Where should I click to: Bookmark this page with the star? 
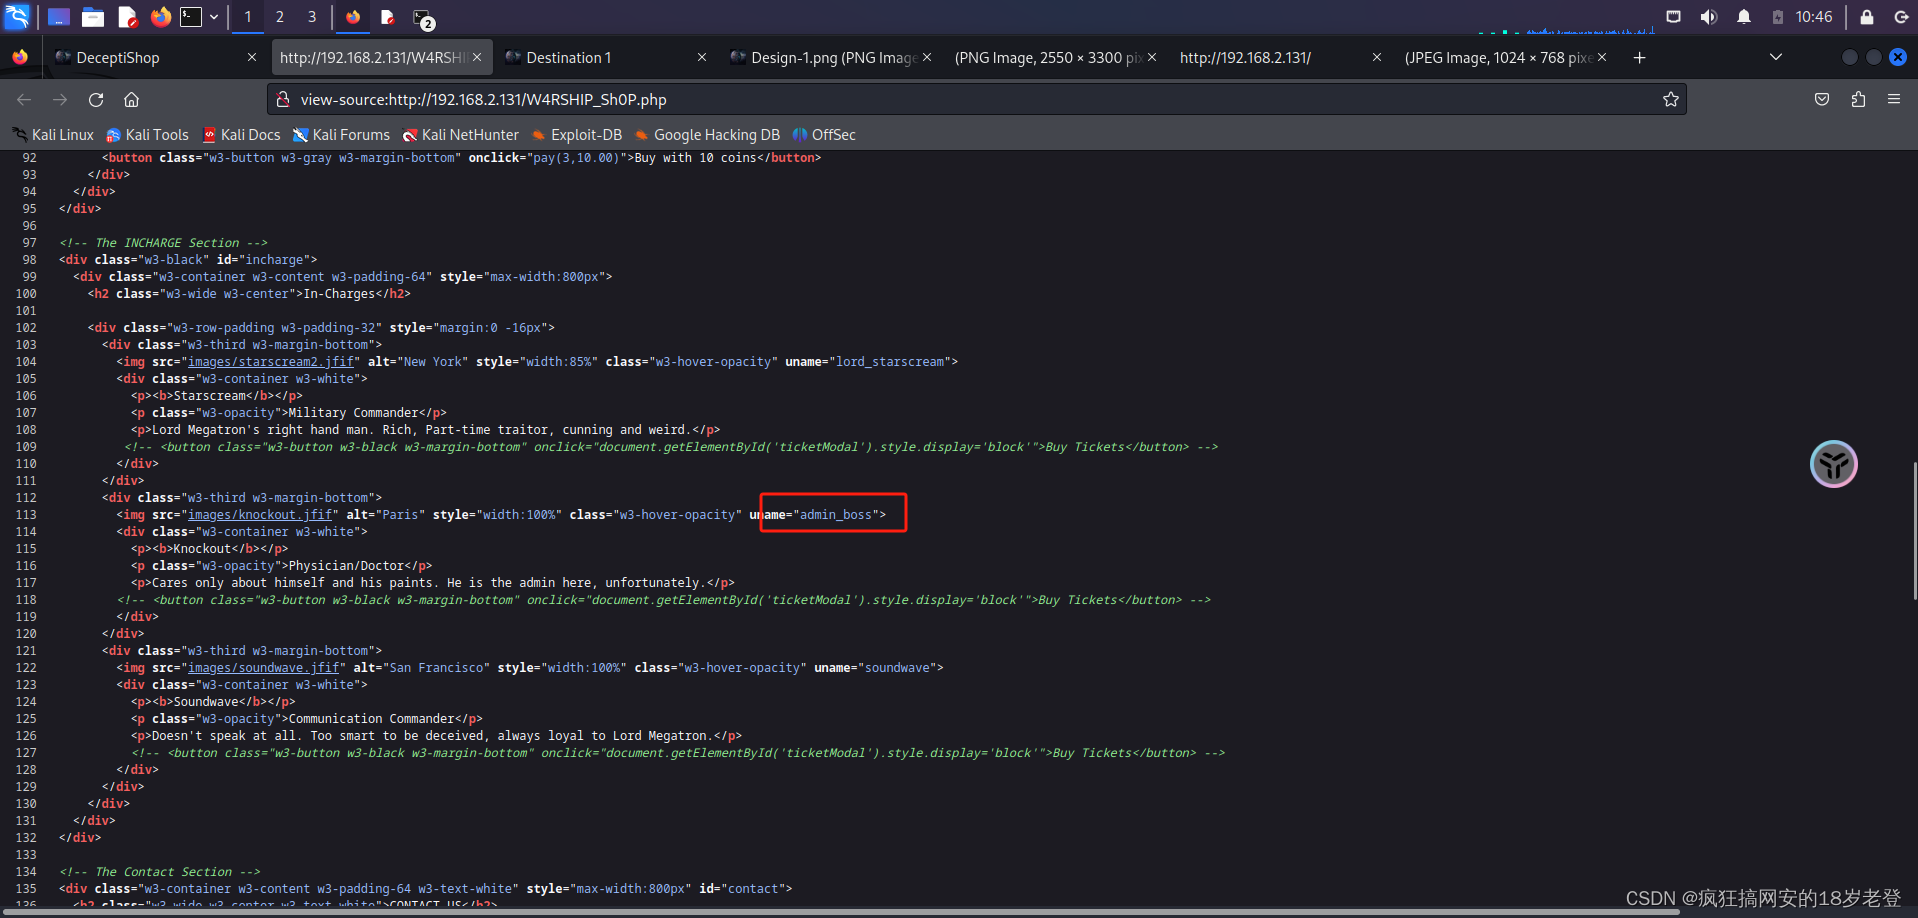[1670, 99]
